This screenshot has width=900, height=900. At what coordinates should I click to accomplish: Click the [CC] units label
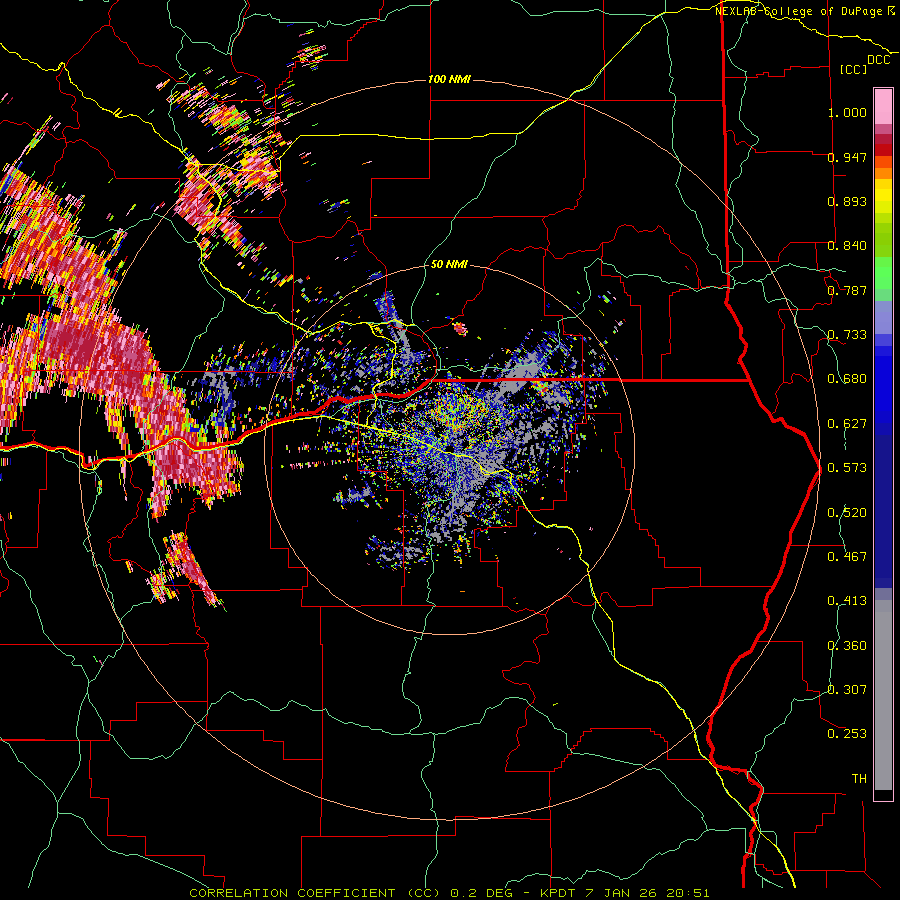tap(854, 69)
